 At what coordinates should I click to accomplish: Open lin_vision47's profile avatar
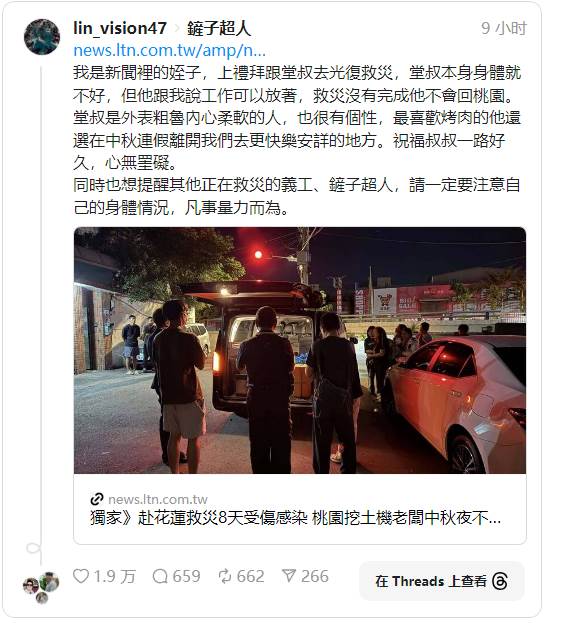point(42,37)
